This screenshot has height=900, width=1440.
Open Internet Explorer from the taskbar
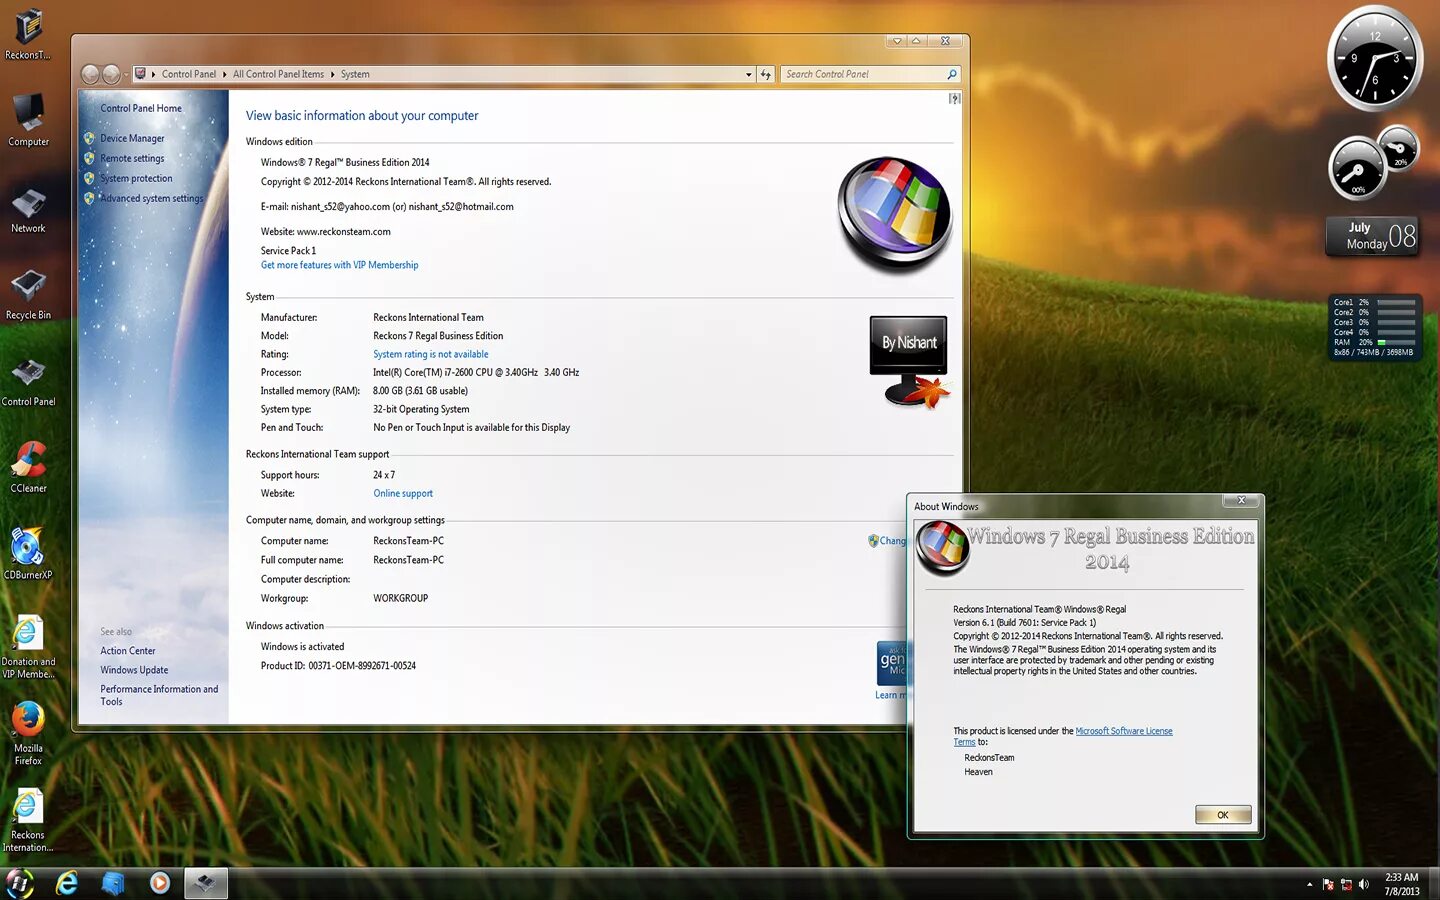coord(67,883)
